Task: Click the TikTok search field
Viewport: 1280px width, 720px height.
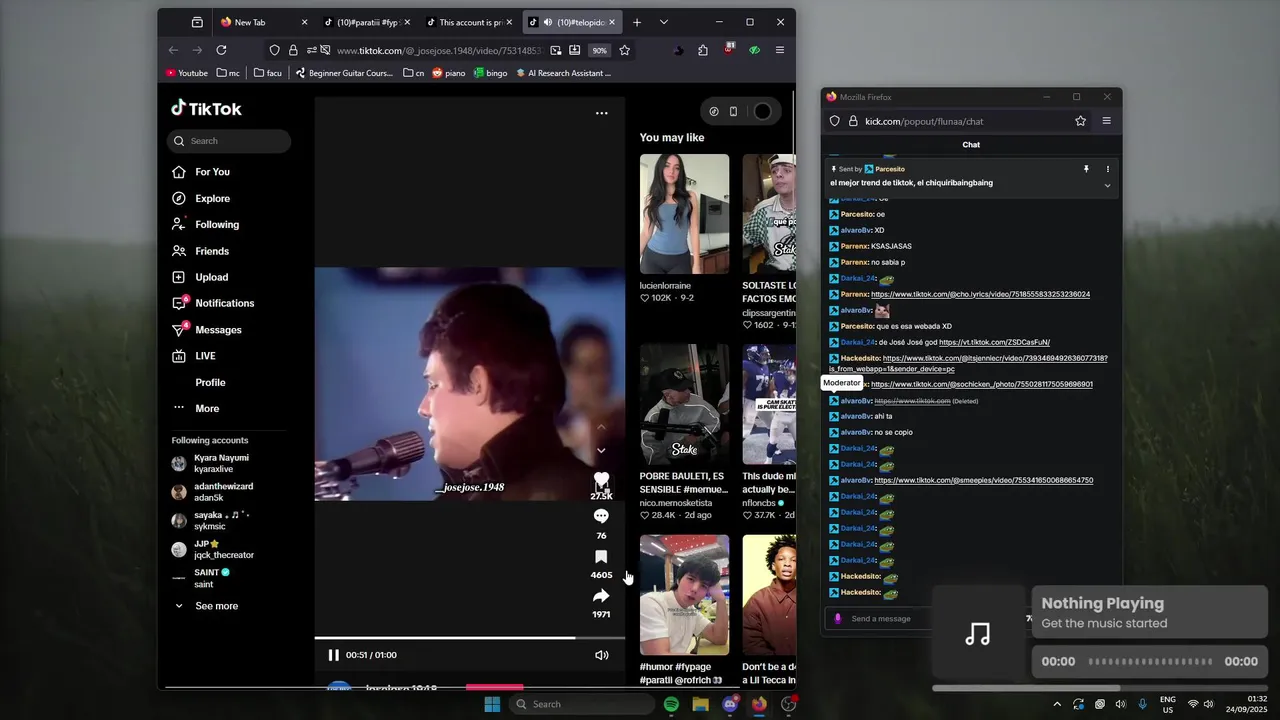Action: point(229,141)
